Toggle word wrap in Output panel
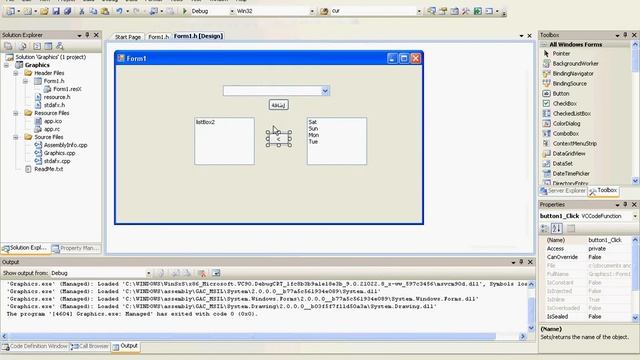The height and width of the screenshot is (360, 640). (216, 273)
